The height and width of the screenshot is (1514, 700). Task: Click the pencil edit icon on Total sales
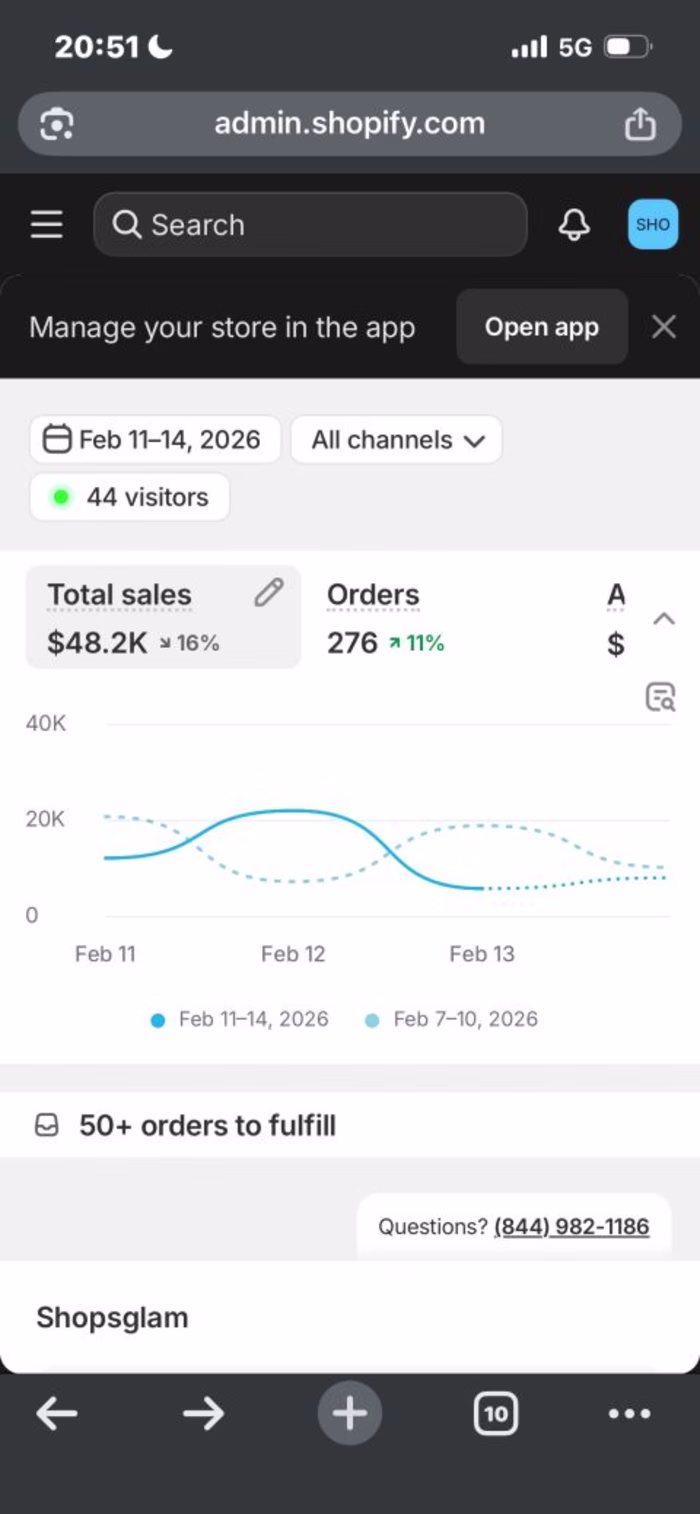click(x=268, y=593)
